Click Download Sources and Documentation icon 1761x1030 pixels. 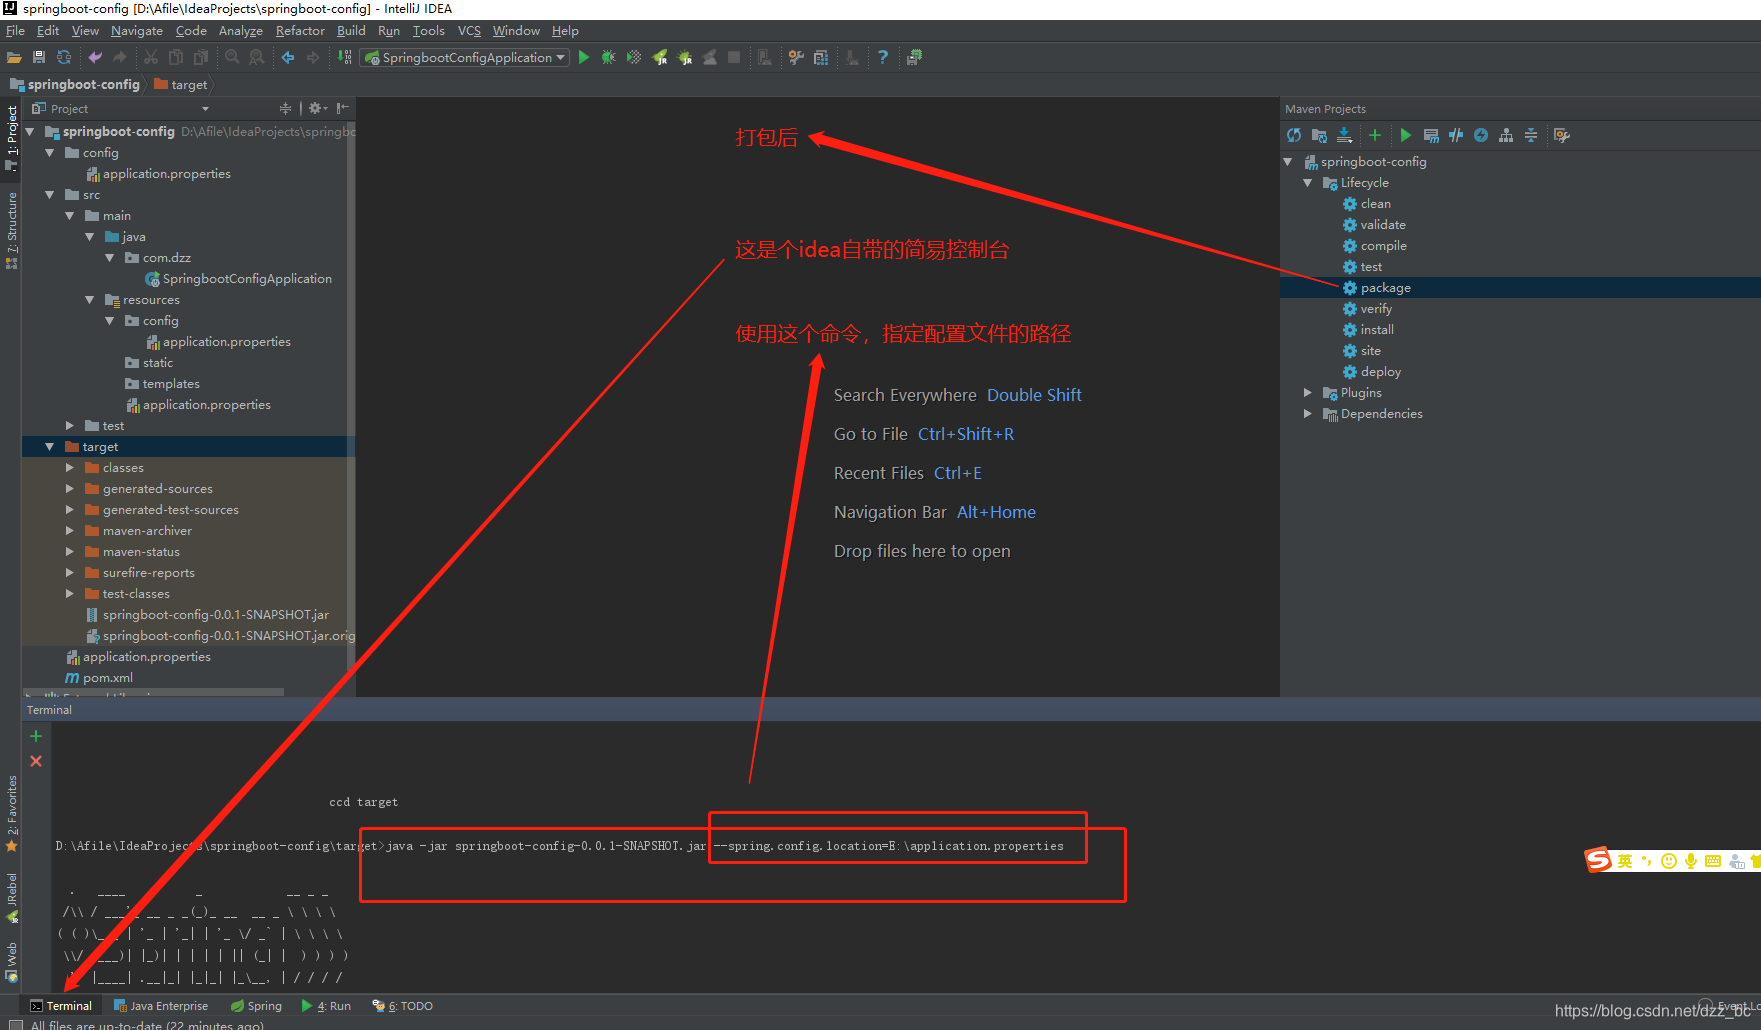point(1344,135)
